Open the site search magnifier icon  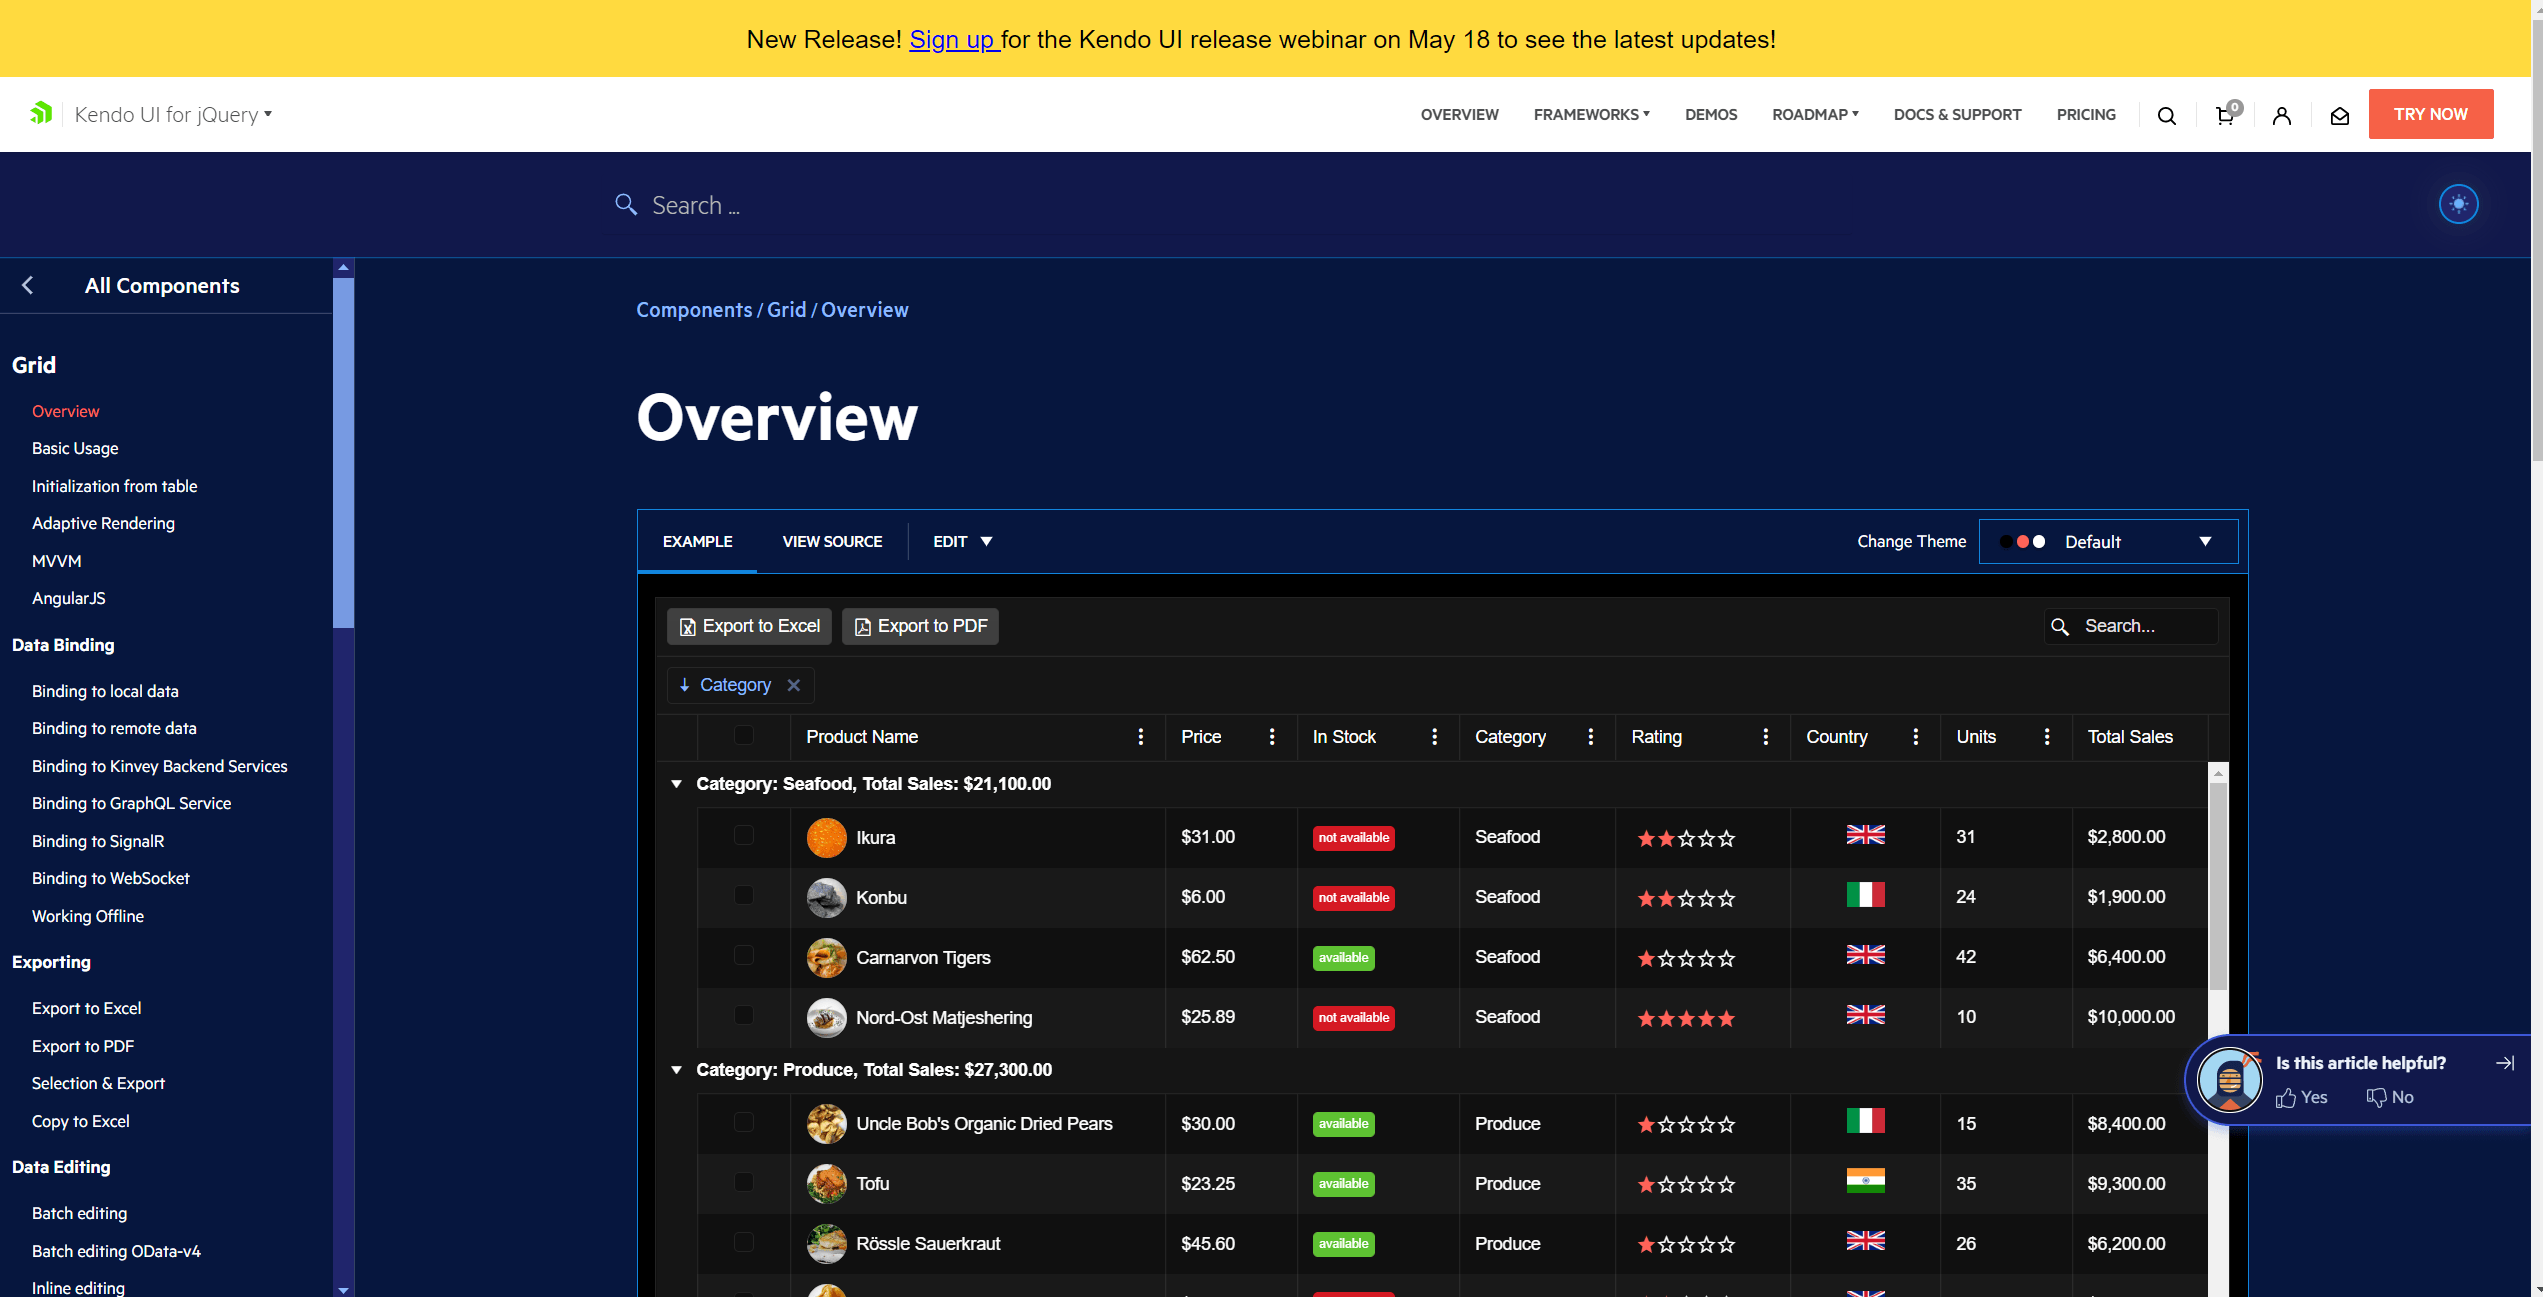point(2167,115)
